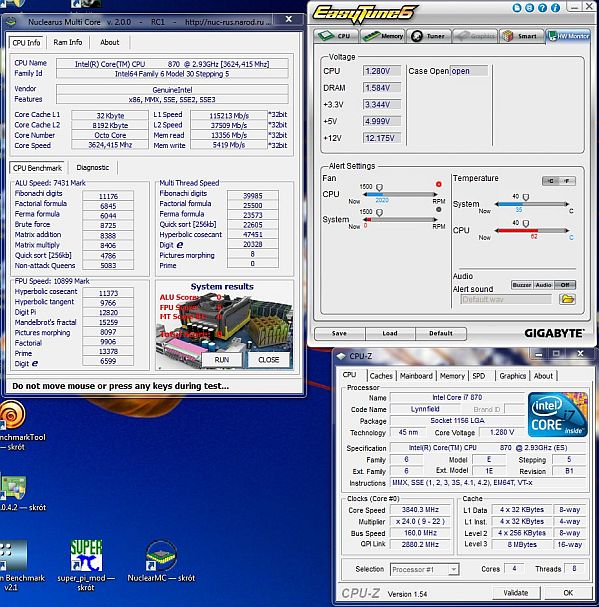Click OK in CPU-Z
This screenshot has height=607, width=599.
[568, 593]
